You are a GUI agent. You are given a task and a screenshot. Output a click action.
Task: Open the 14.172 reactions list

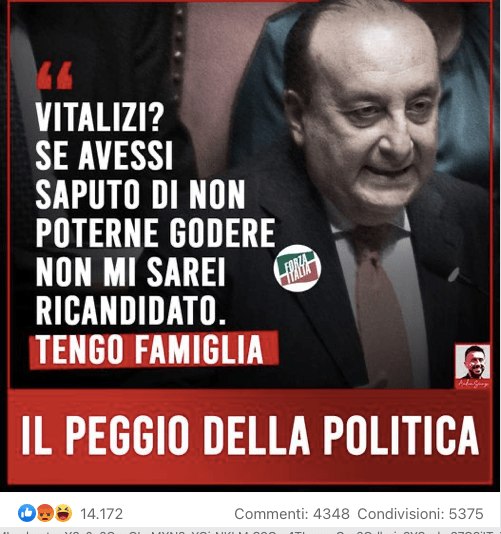point(101,514)
